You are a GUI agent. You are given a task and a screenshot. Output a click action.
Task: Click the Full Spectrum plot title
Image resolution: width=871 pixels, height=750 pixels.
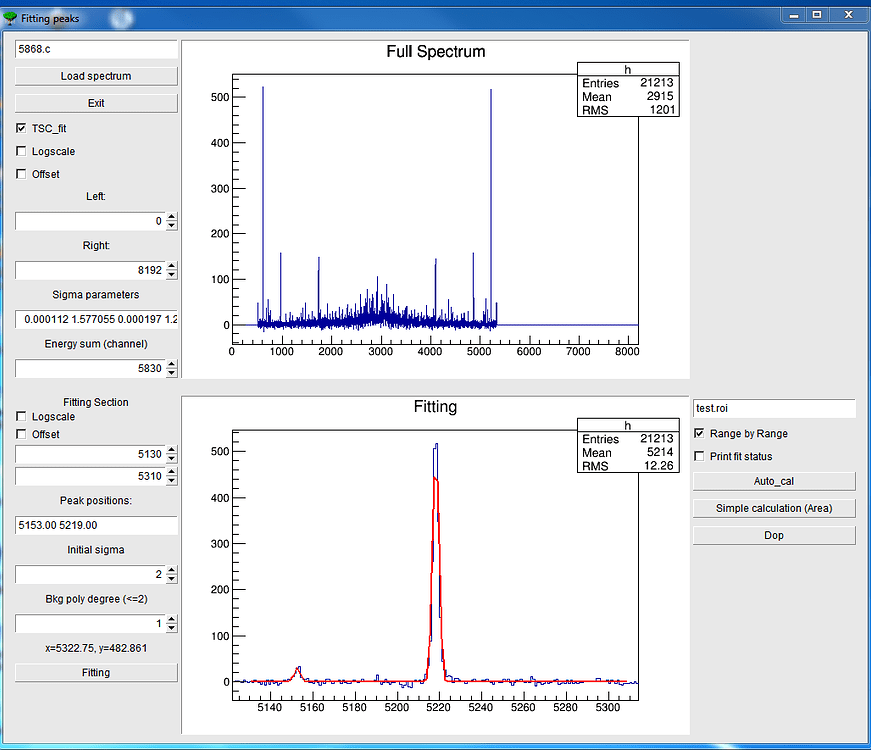tap(436, 52)
